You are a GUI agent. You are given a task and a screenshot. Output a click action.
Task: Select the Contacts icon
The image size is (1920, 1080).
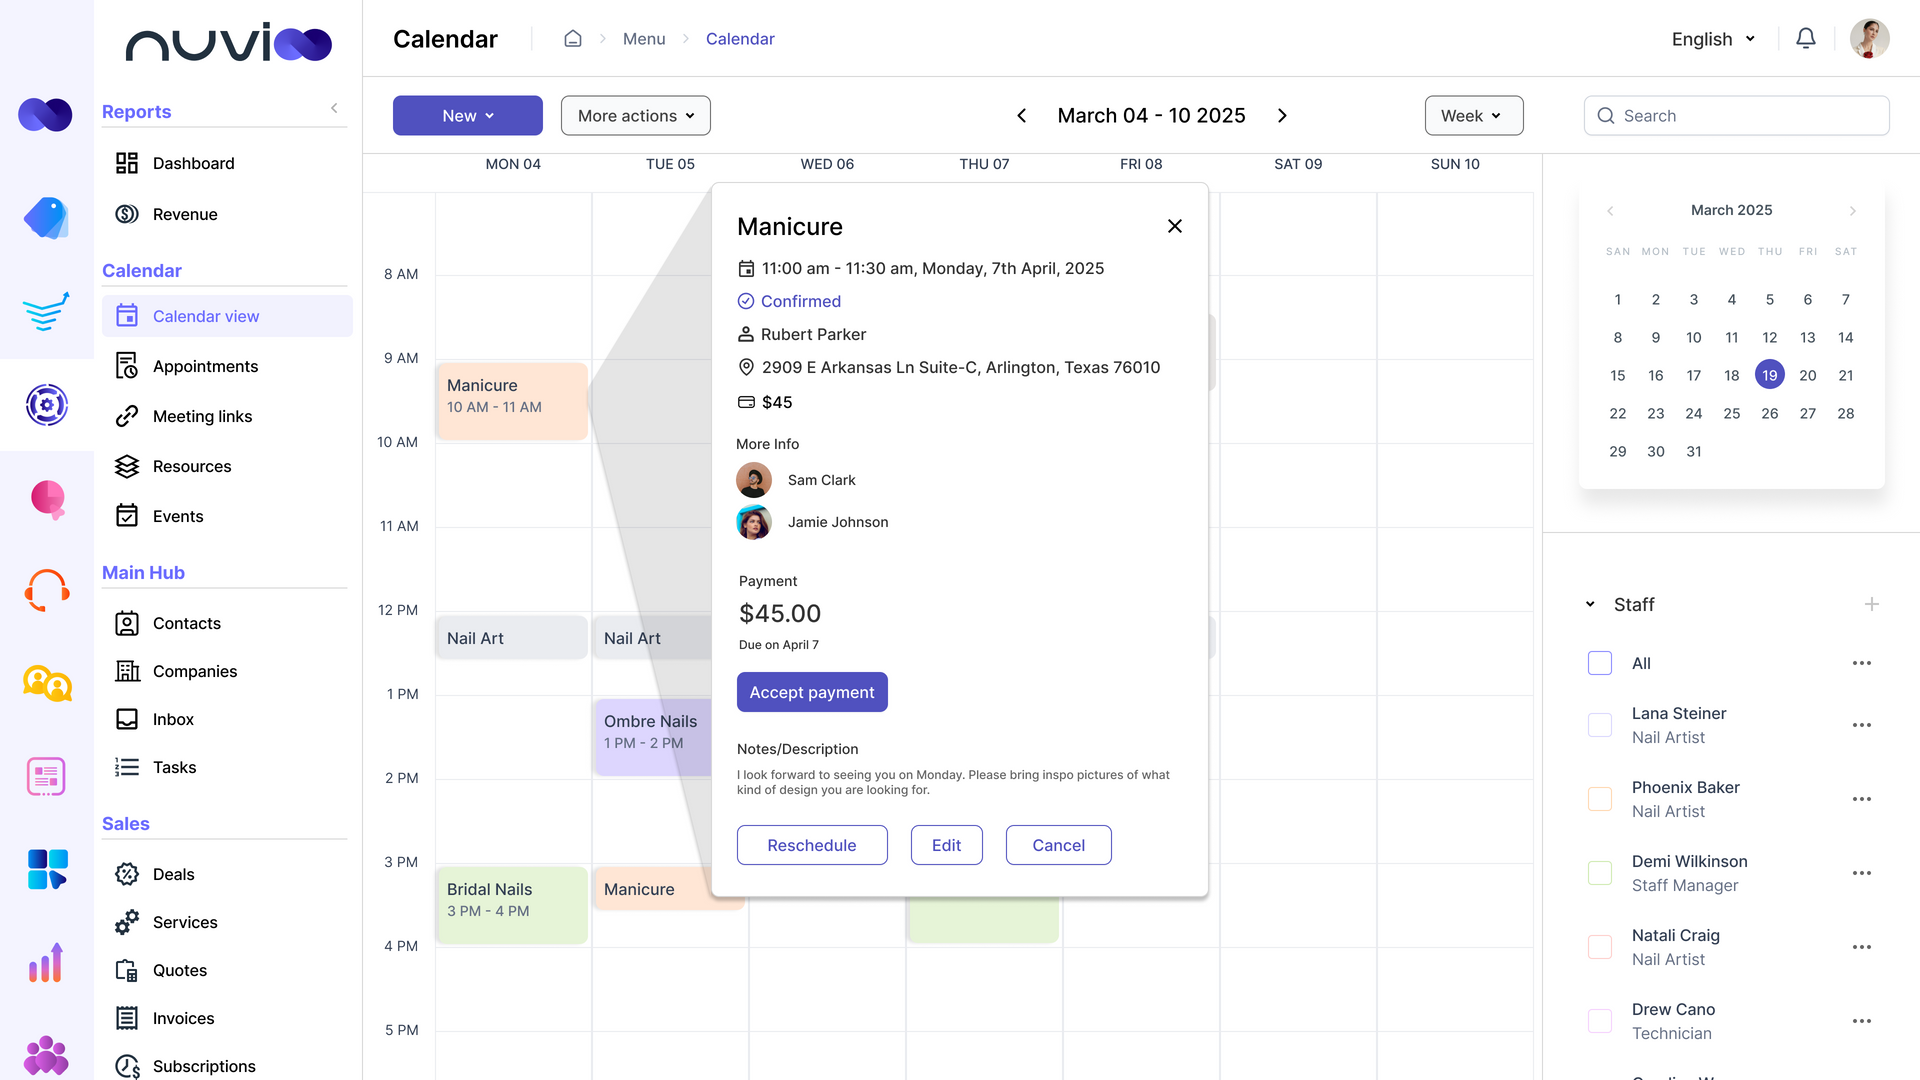click(127, 623)
